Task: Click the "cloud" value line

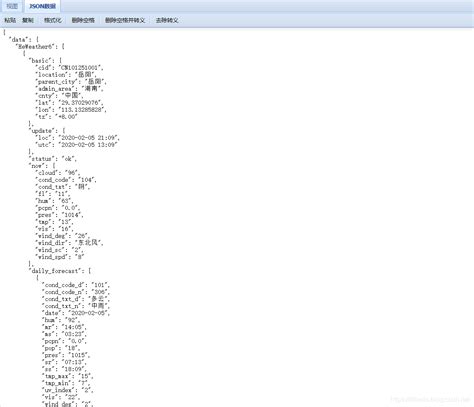Action: 57,173
